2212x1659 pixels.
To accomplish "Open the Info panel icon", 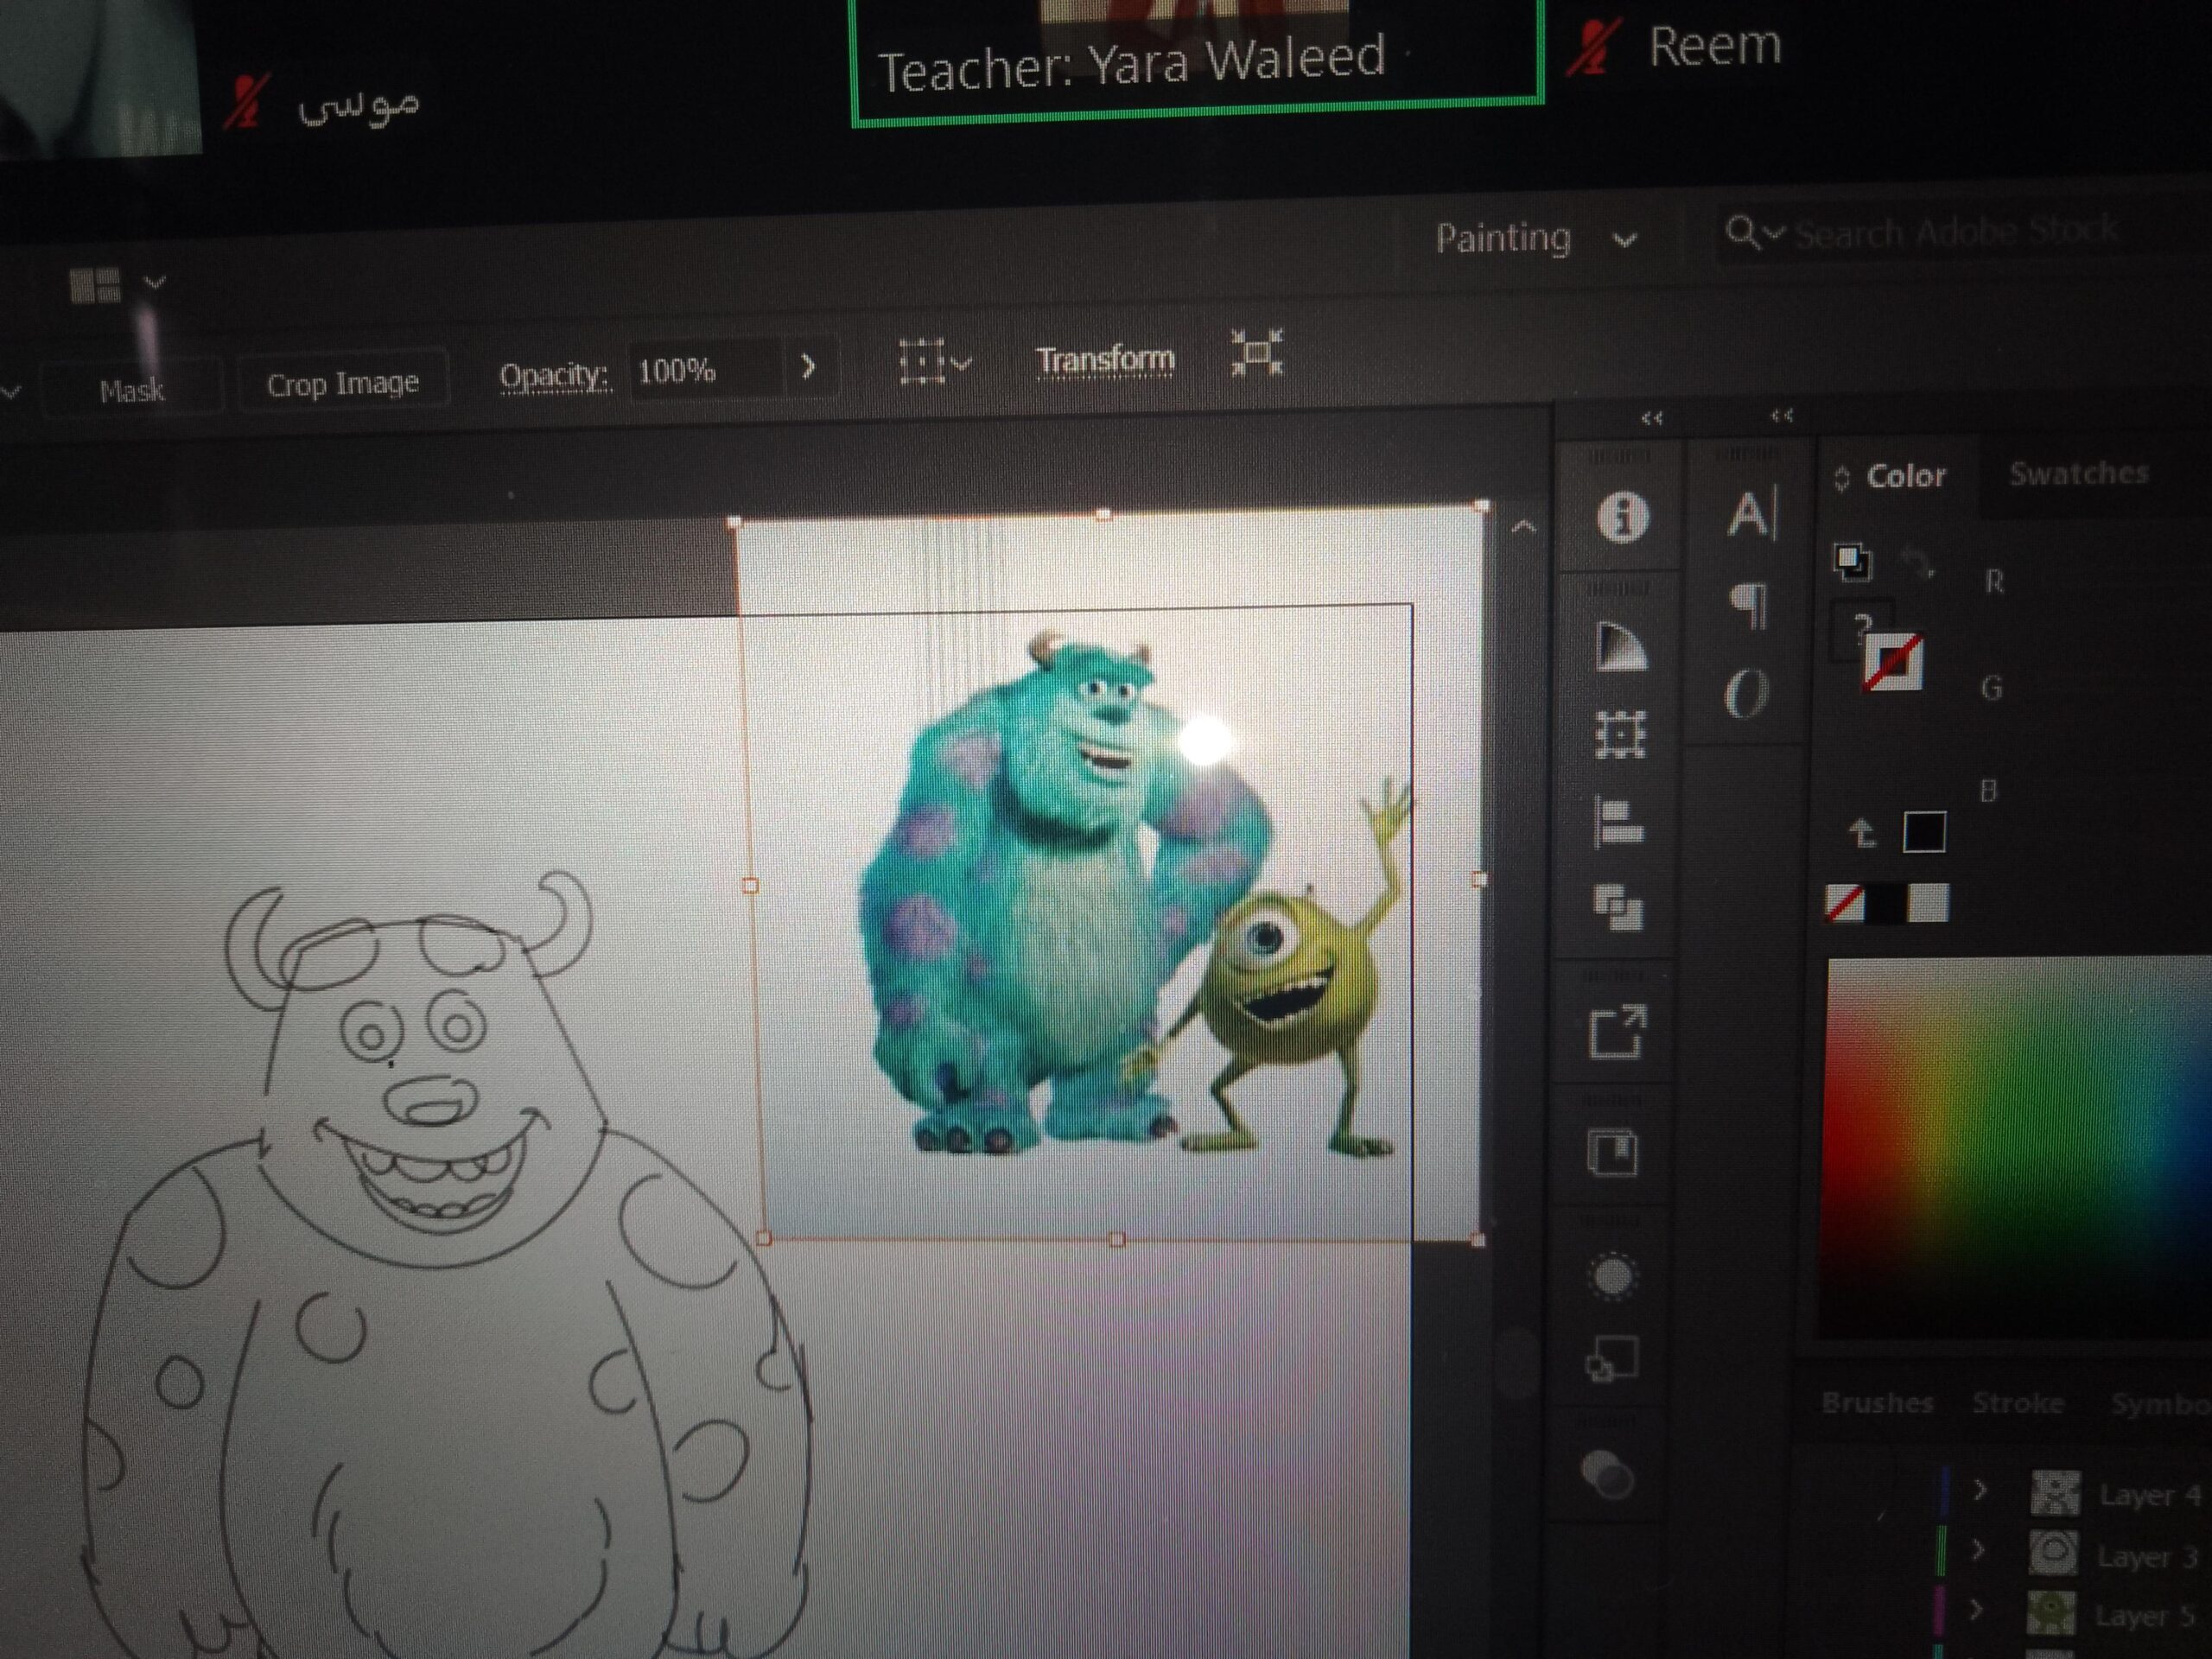I will tap(1621, 517).
